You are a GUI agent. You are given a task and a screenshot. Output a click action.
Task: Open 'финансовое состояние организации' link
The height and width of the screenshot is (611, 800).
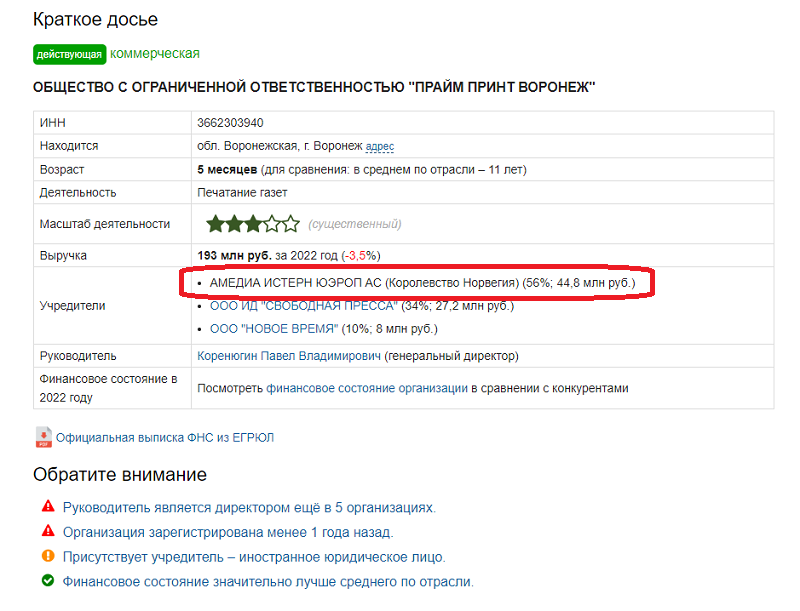pyautogui.click(x=367, y=388)
